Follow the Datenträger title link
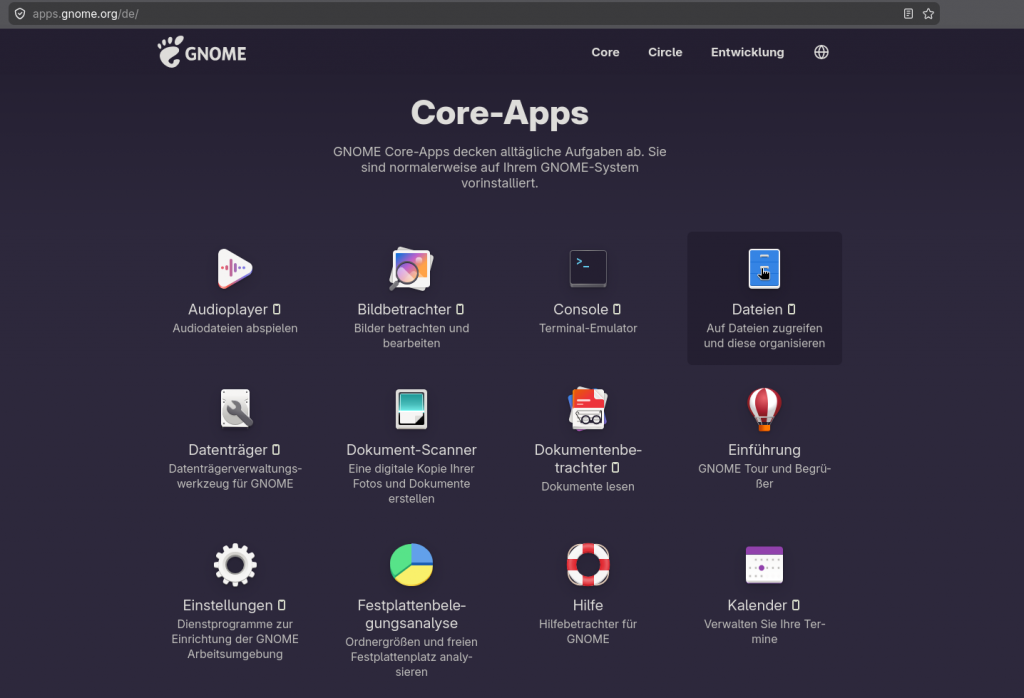The width and height of the screenshot is (1024, 698). coord(228,450)
